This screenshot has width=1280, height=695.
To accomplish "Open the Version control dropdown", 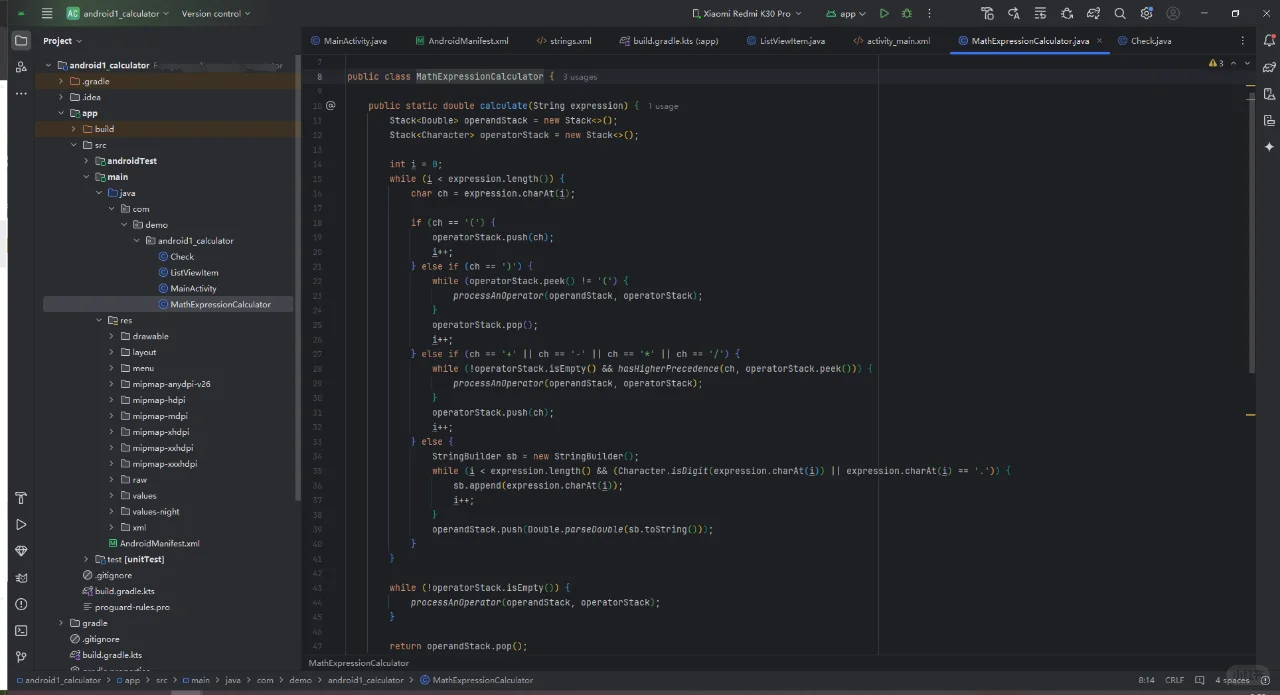I will click(216, 13).
